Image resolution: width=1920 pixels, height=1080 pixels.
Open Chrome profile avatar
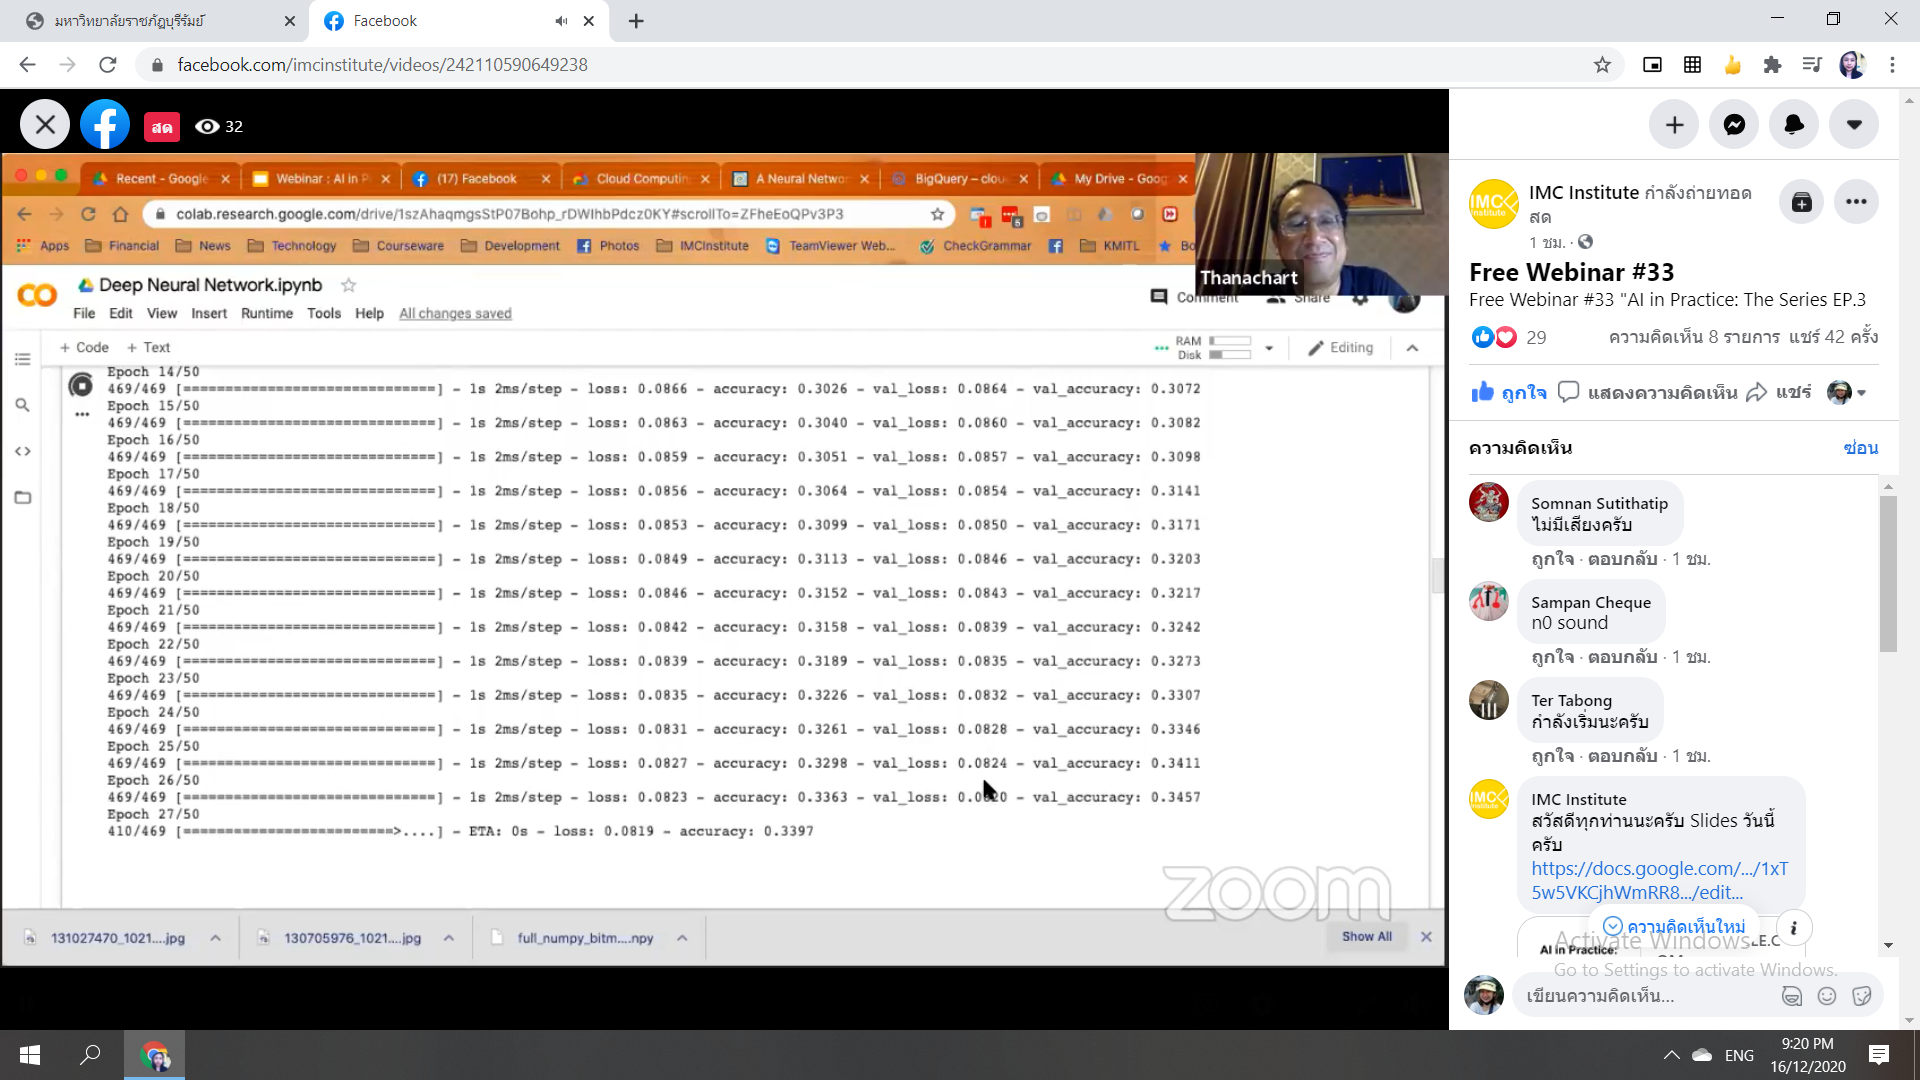pyautogui.click(x=1852, y=65)
